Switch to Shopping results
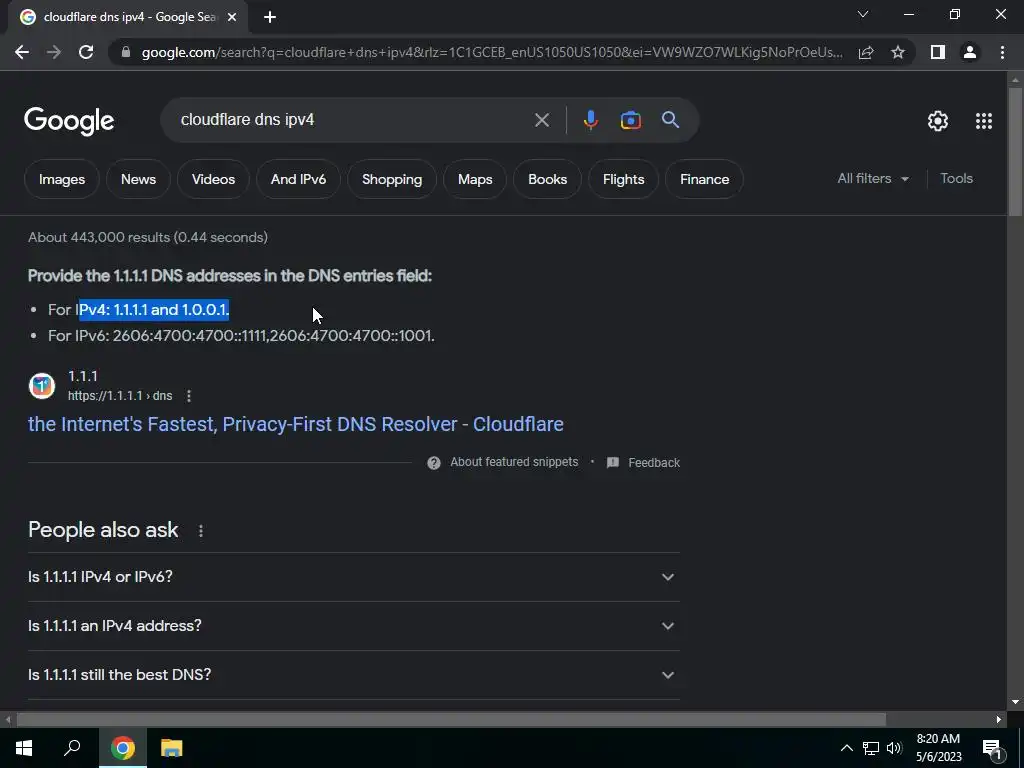The width and height of the screenshot is (1024, 768). [392, 179]
